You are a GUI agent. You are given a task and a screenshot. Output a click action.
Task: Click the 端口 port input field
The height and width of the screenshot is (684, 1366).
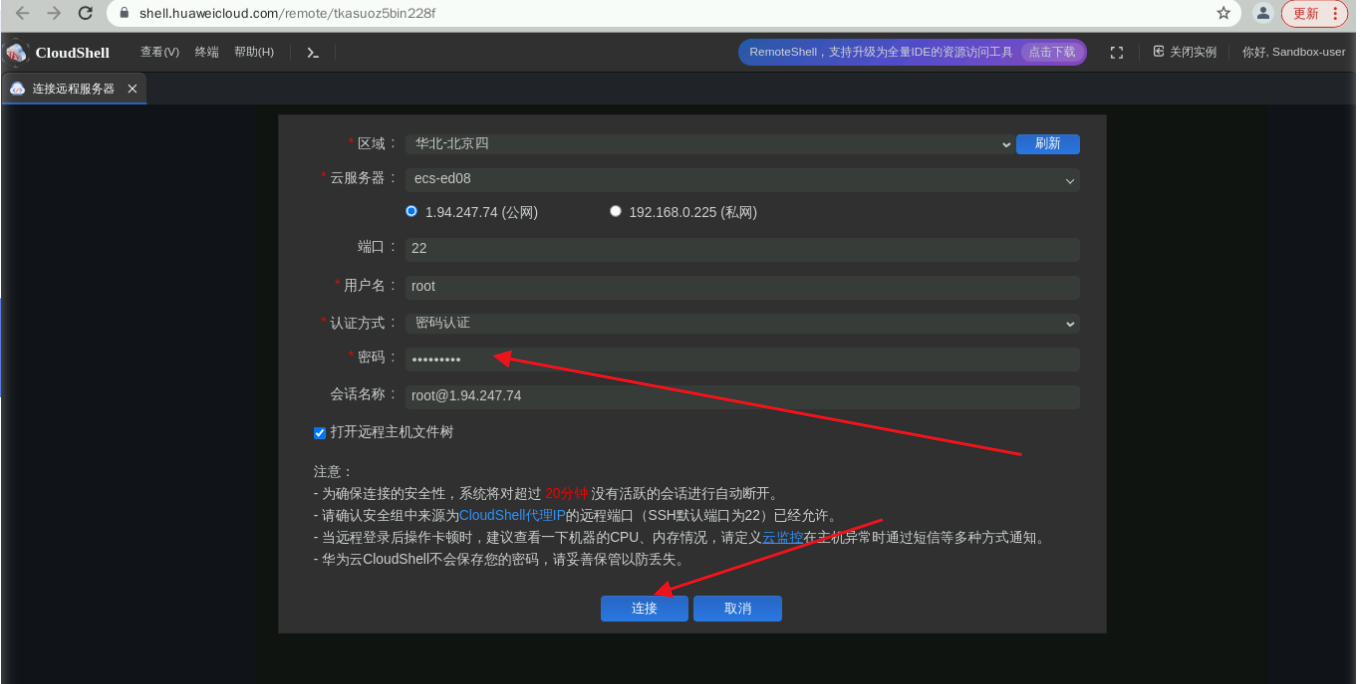[x=742, y=249]
